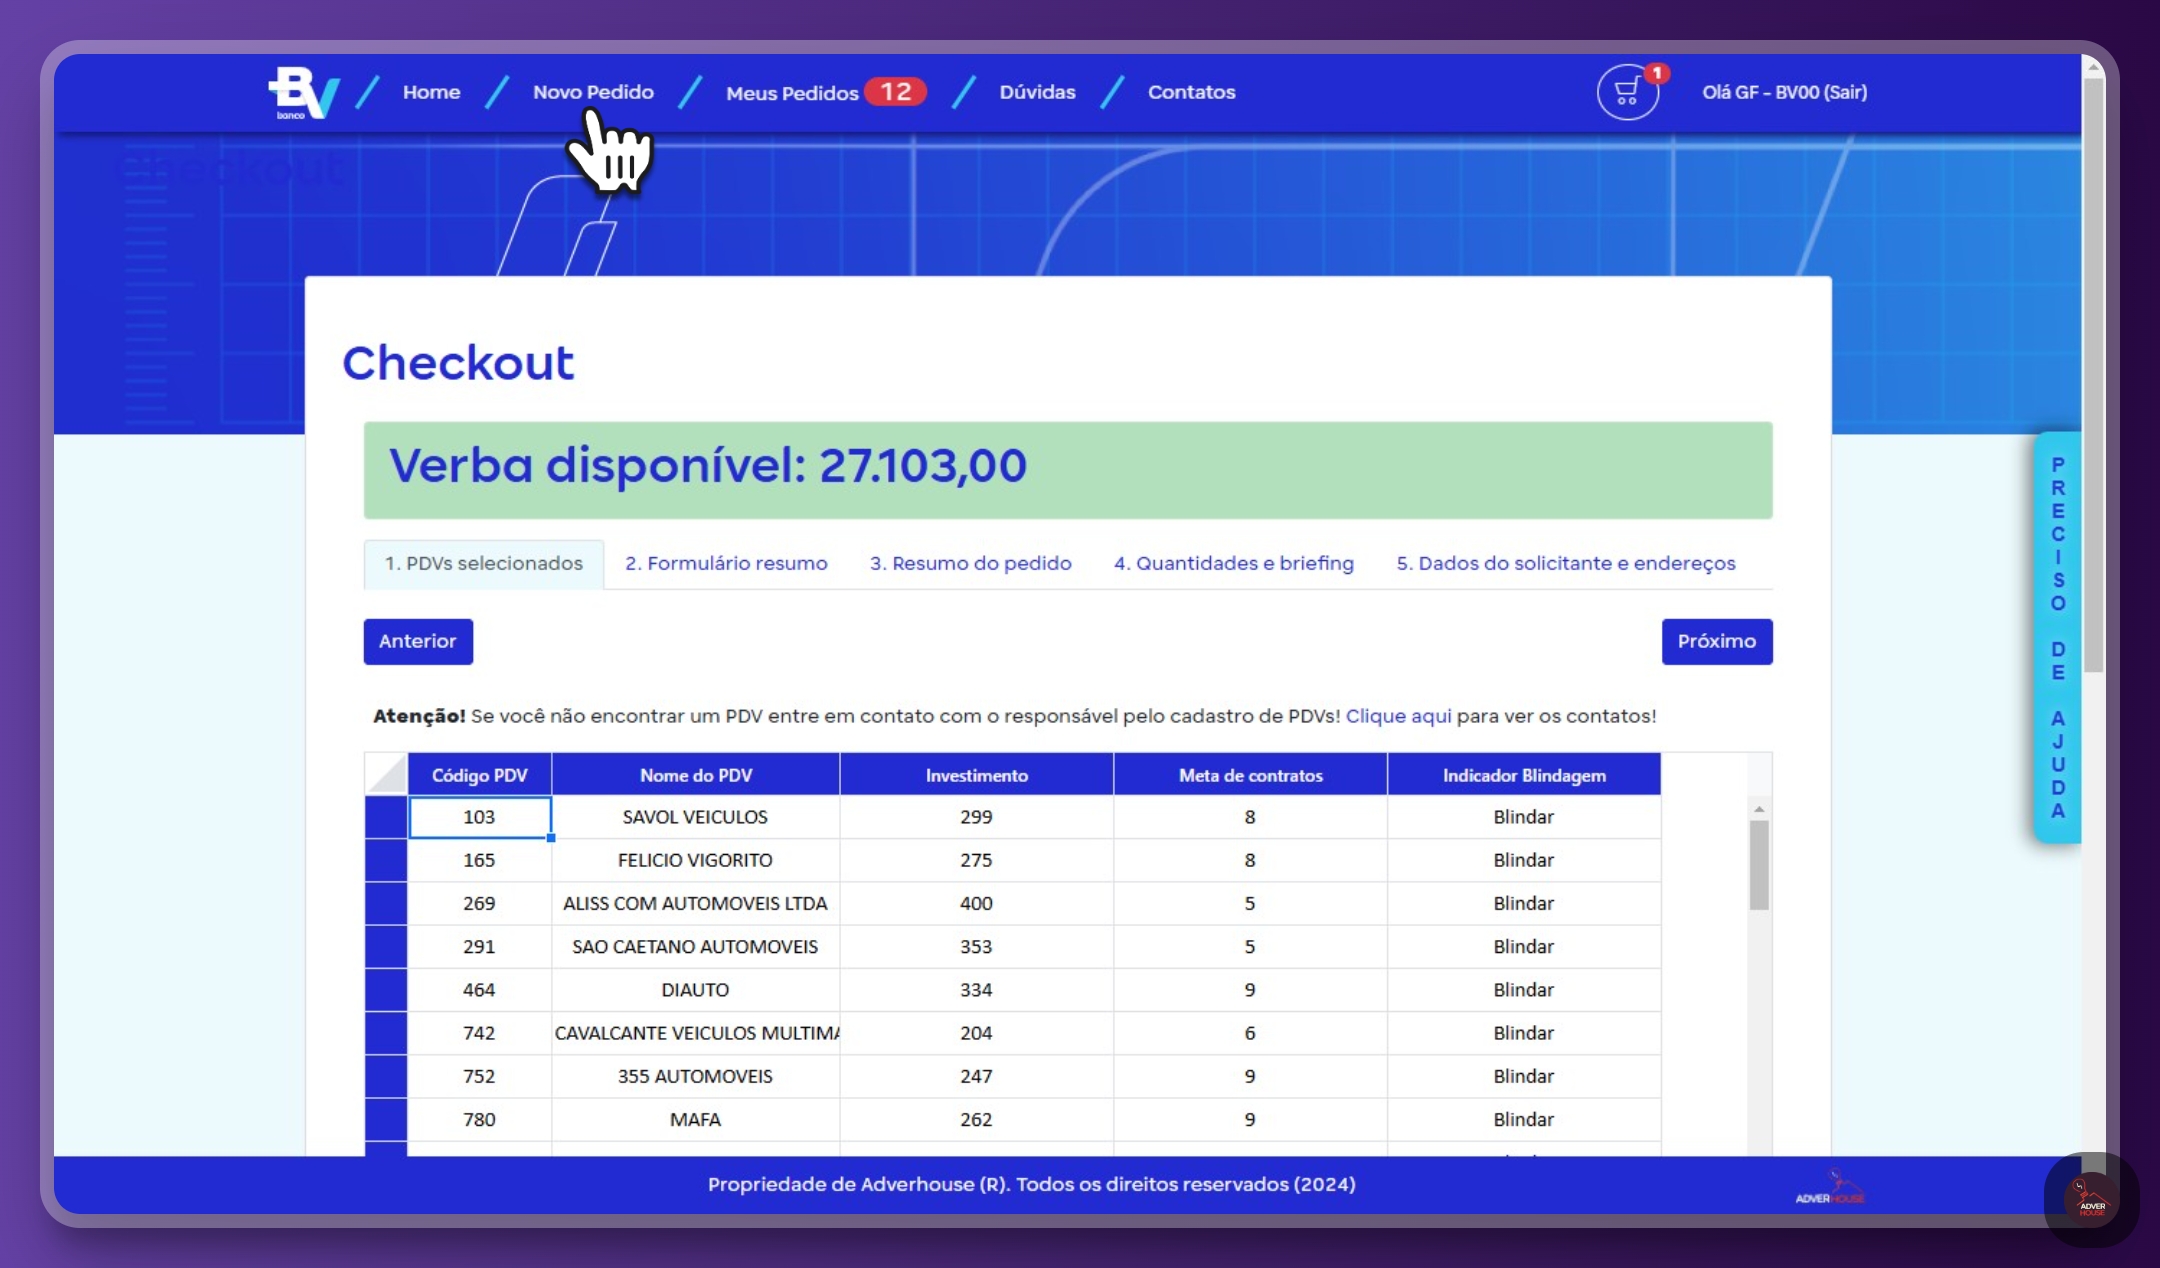Image resolution: width=2160 pixels, height=1268 pixels.
Task: Click the Blindar cell in the MAFA row
Action: click(x=1524, y=1119)
